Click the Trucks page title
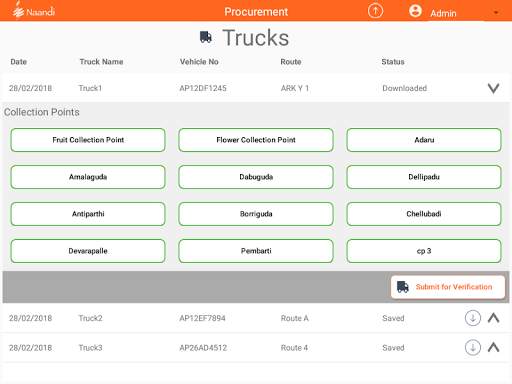The width and height of the screenshot is (512, 384). pyautogui.click(x=256, y=37)
